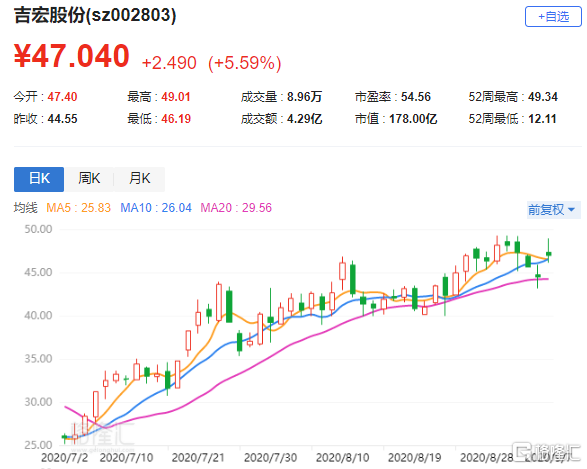Open the 前复权 adjustment dropdown
This screenshot has width=587, height=469.
pos(553,210)
